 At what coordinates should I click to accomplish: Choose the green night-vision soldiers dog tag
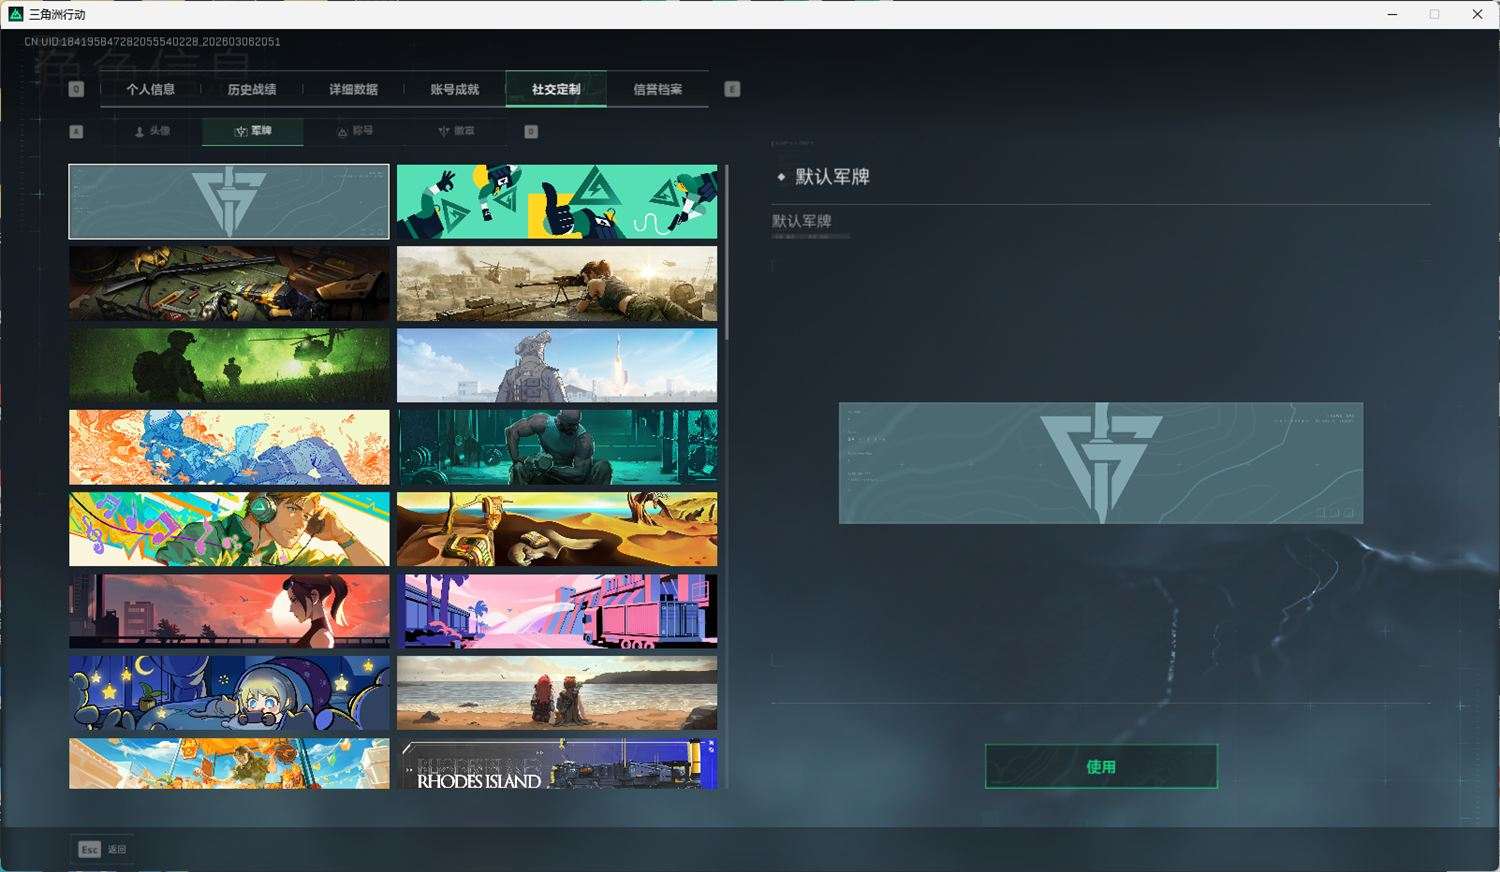coord(229,366)
